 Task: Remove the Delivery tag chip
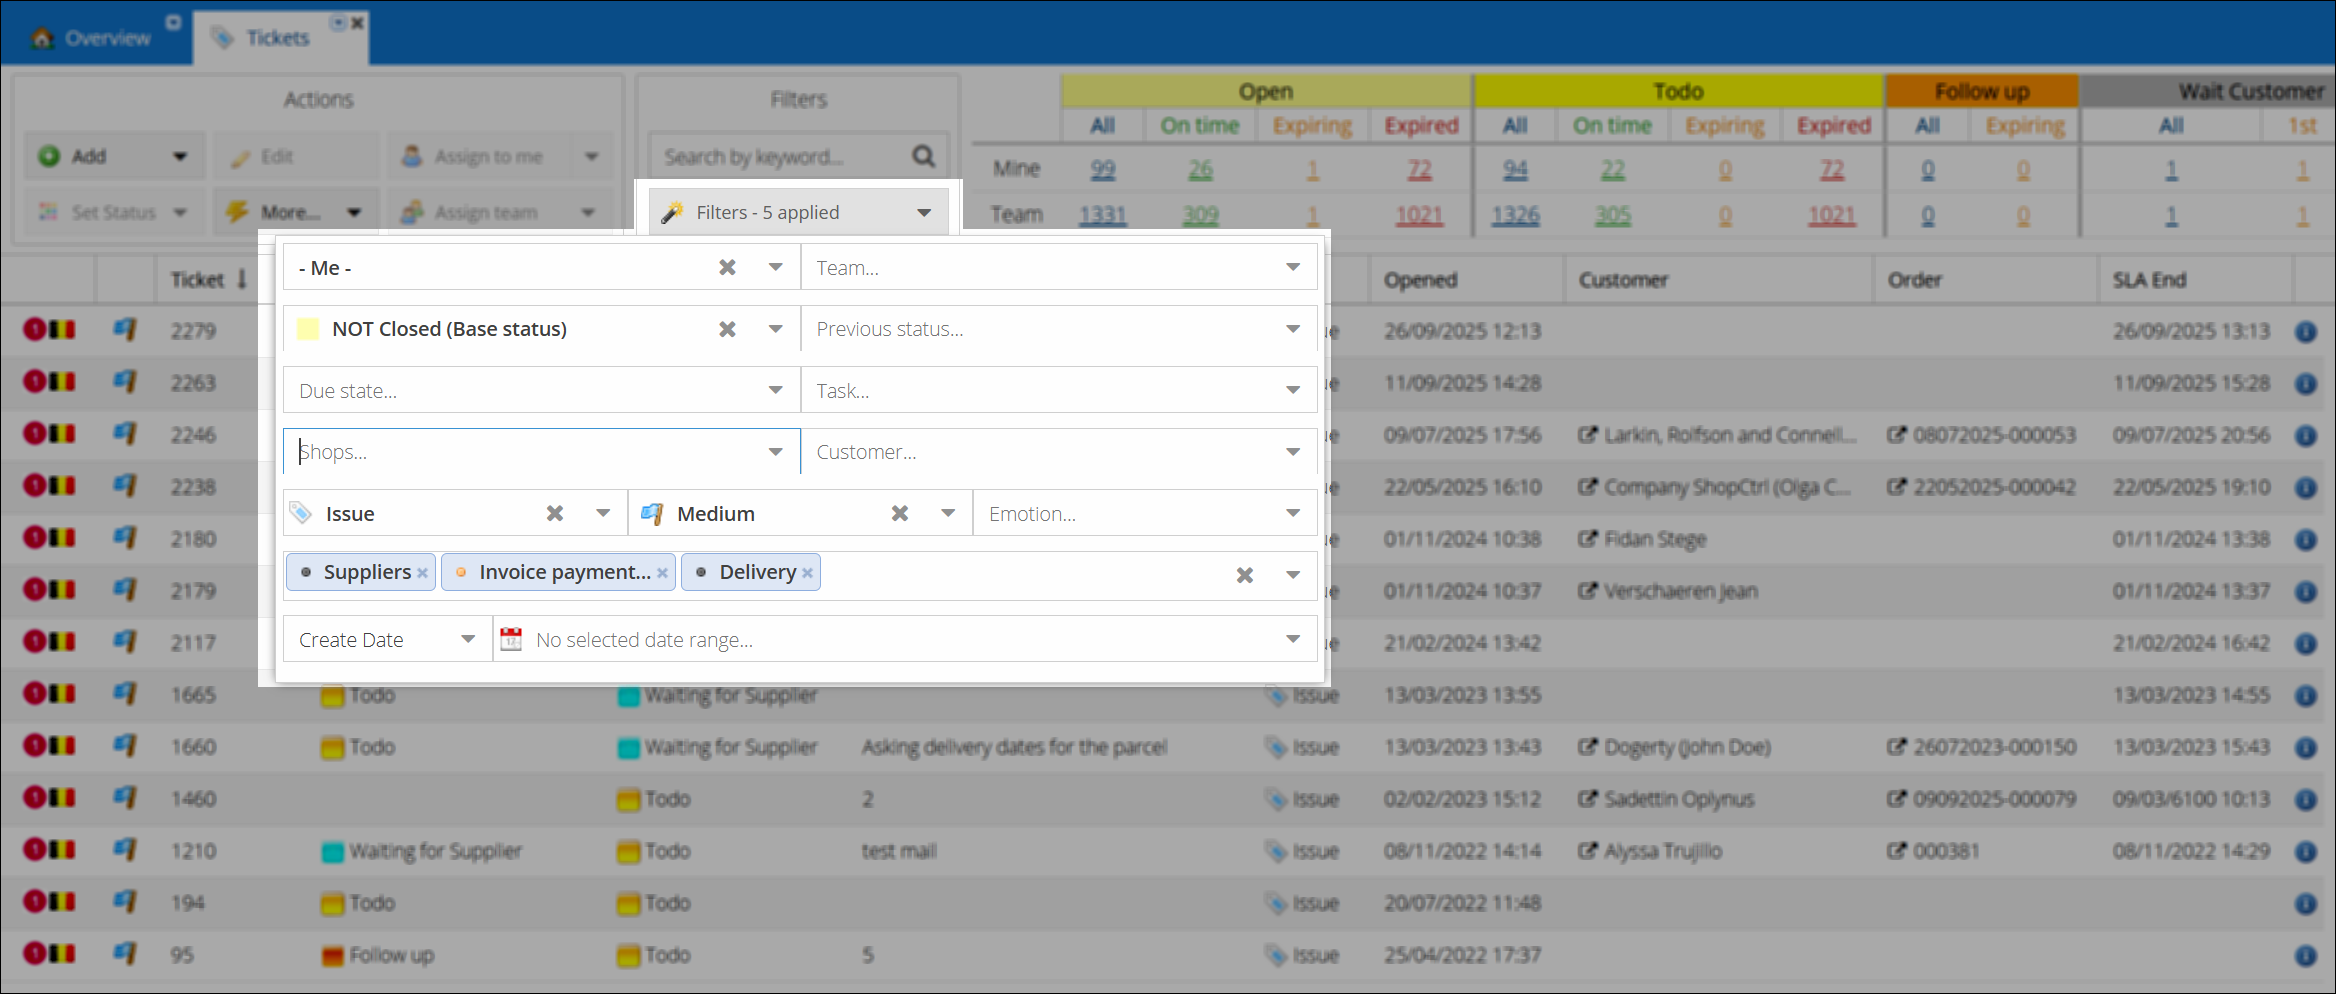[x=808, y=573]
